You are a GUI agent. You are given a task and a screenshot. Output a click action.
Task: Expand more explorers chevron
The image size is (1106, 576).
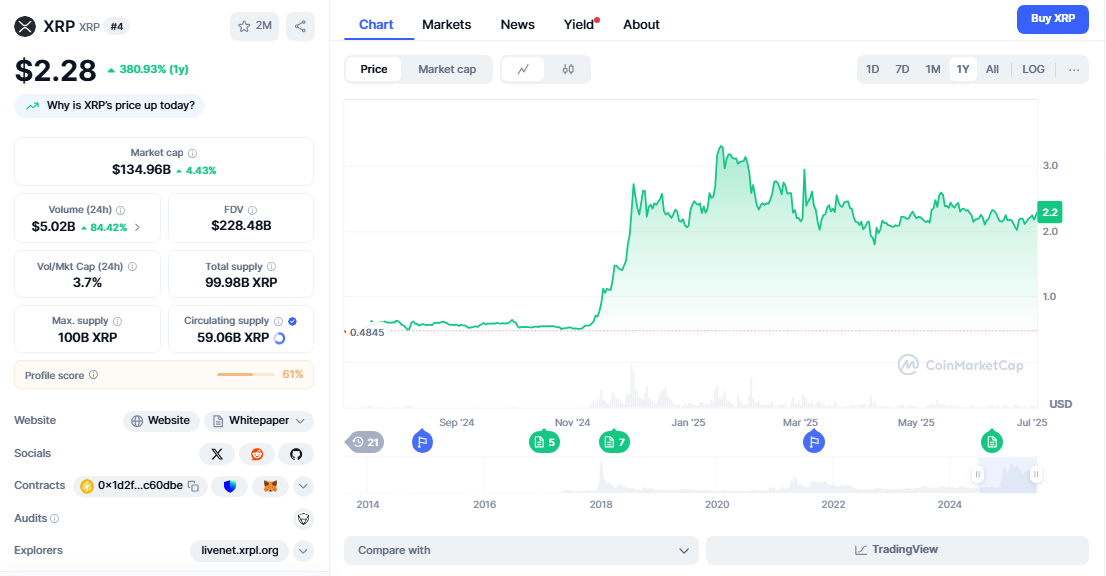pyautogui.click(x=303, y=551)
